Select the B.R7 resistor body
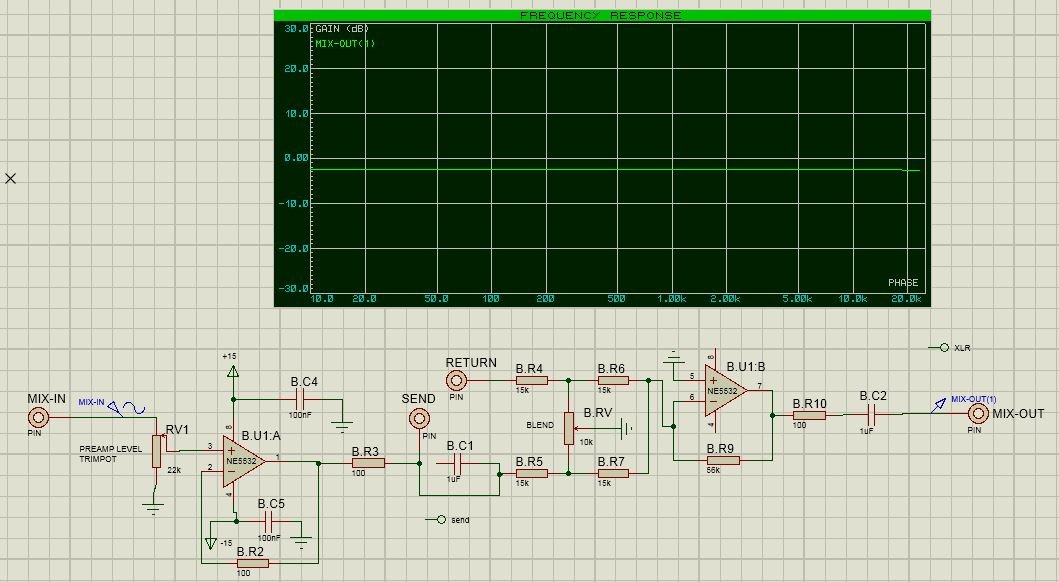This screenshot has width=1059, height=582. 613,474
